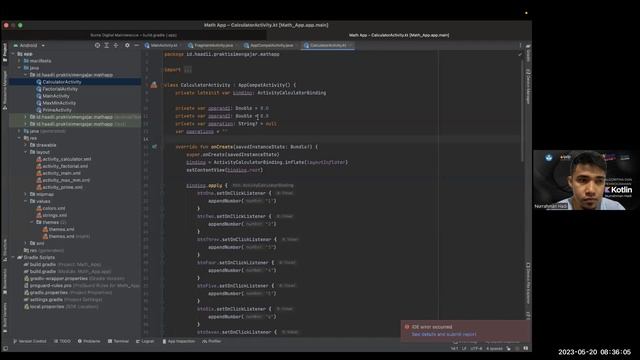Open the Structure side stripe button

(5, 251)
